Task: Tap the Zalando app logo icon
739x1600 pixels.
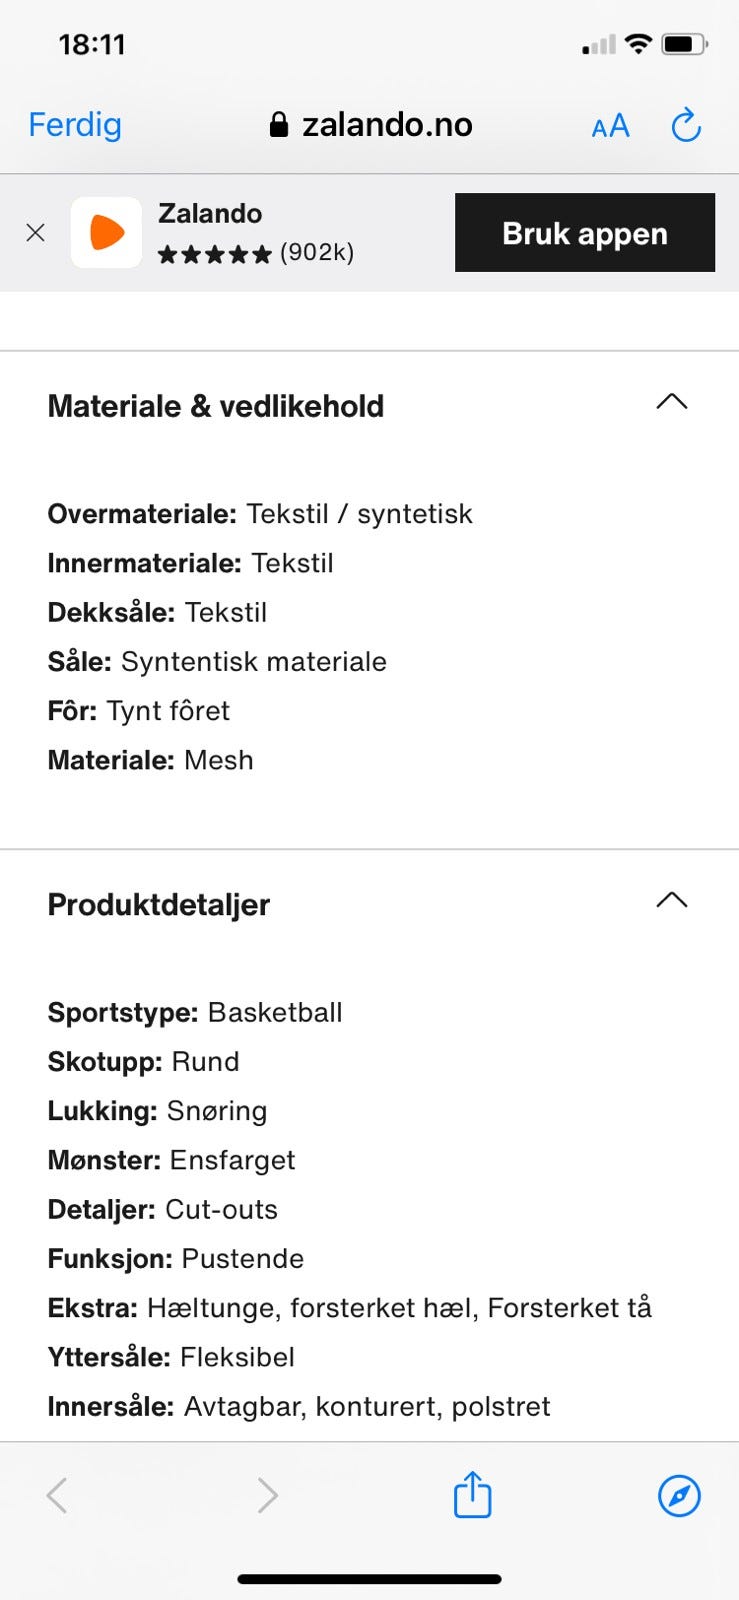Action: [x=106, y=232]
